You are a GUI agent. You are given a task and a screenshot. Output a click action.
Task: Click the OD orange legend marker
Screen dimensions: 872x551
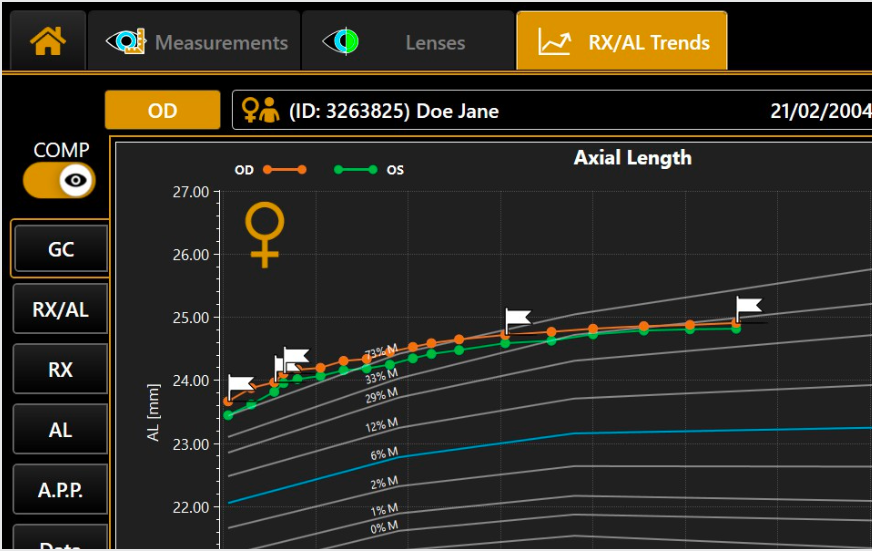point(285,170)
